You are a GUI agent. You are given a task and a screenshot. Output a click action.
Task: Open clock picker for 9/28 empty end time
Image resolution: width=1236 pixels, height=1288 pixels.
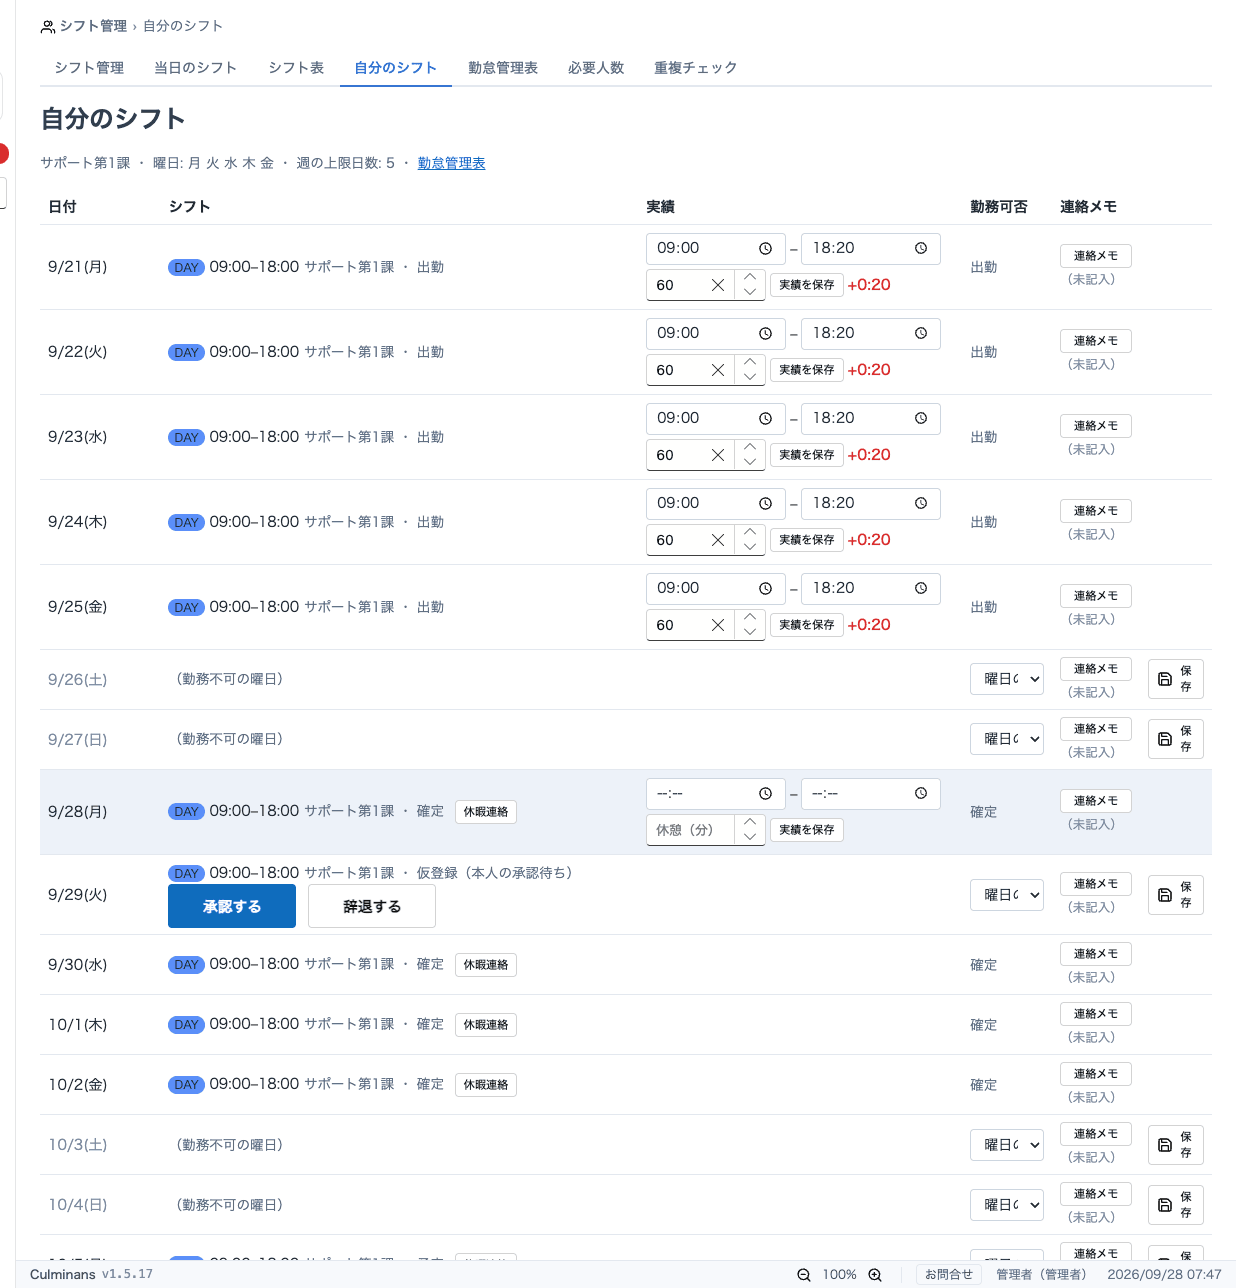pos(921,793)
